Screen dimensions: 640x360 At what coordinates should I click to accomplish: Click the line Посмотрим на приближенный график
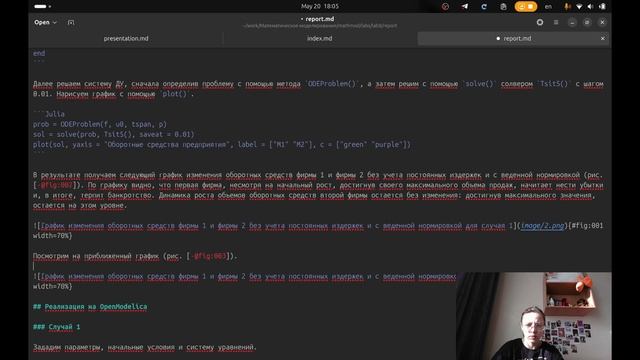[135, 256]
